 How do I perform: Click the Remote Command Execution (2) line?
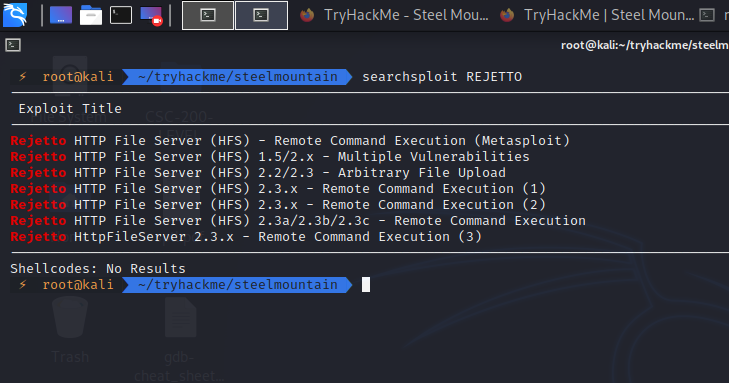pos(278,205)
